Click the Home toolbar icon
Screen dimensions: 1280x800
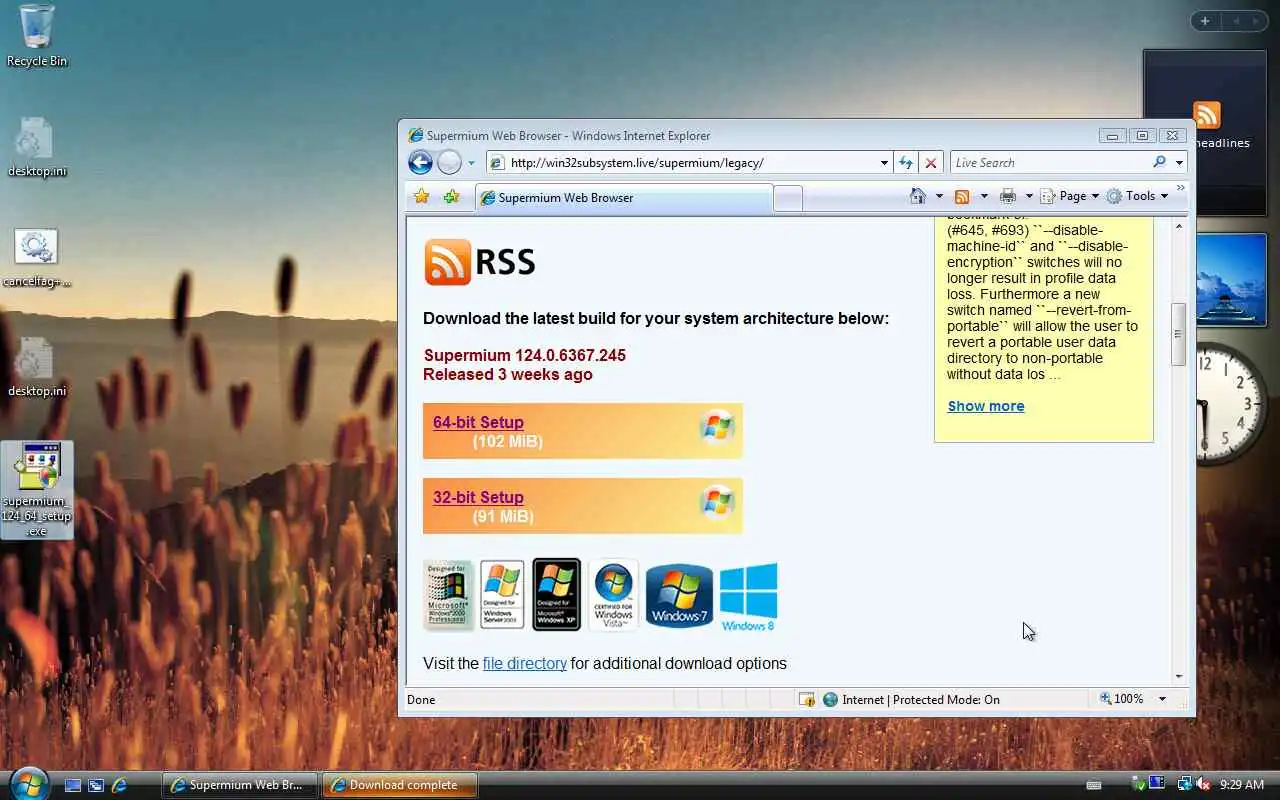coord(918,196)
